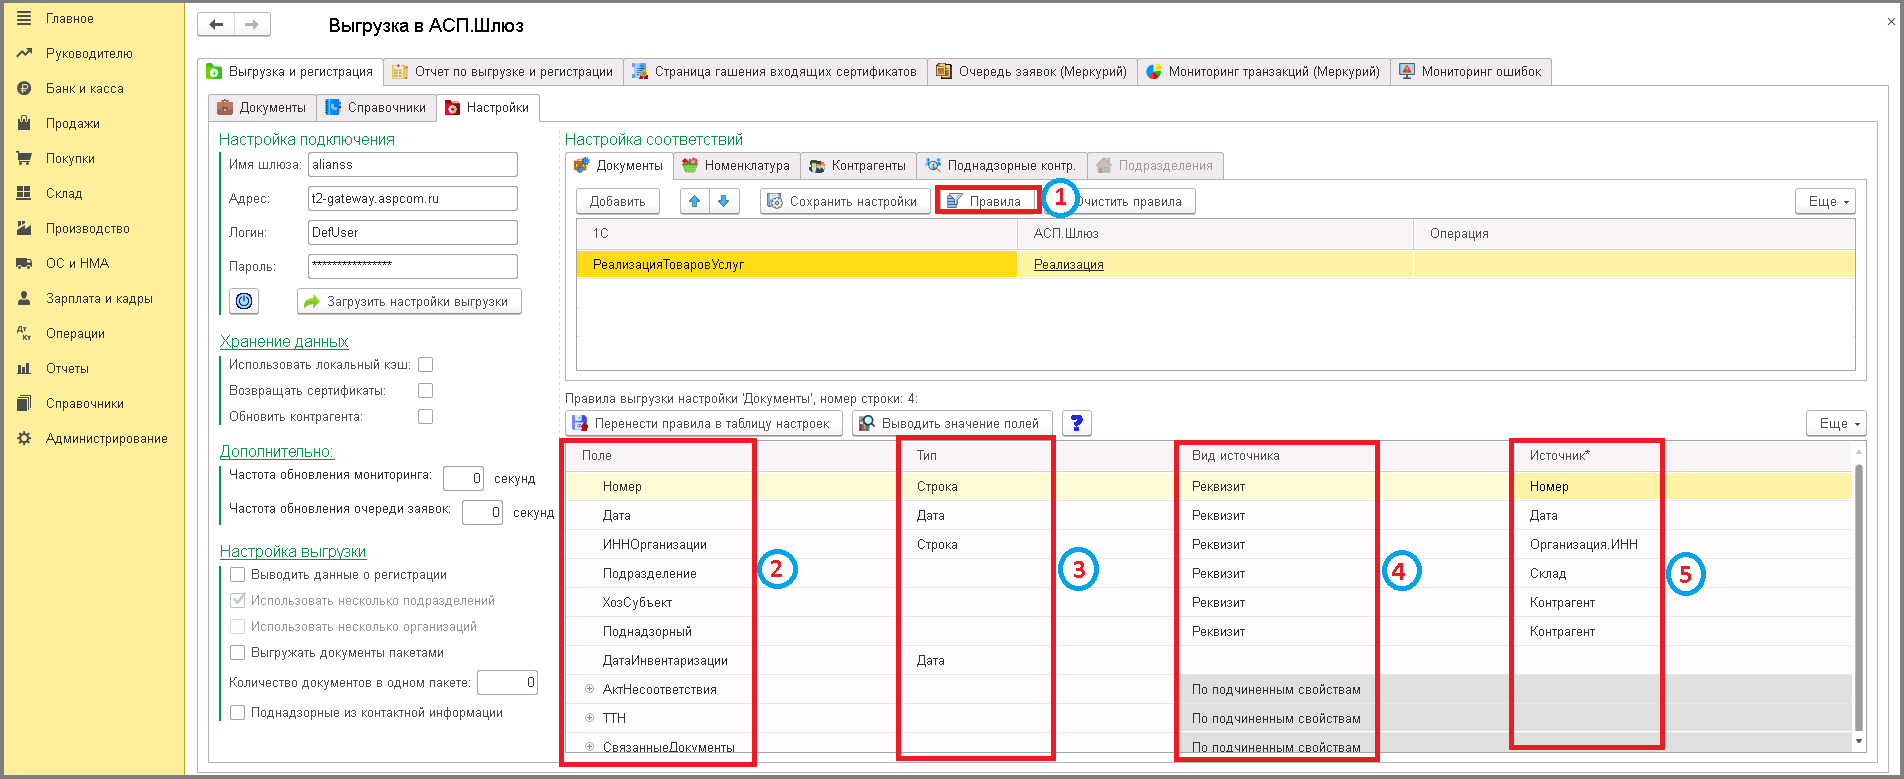1904x779 pixels.
Task: Click Загрузить настройки выгрузки button
Action: tap(409, 301)
